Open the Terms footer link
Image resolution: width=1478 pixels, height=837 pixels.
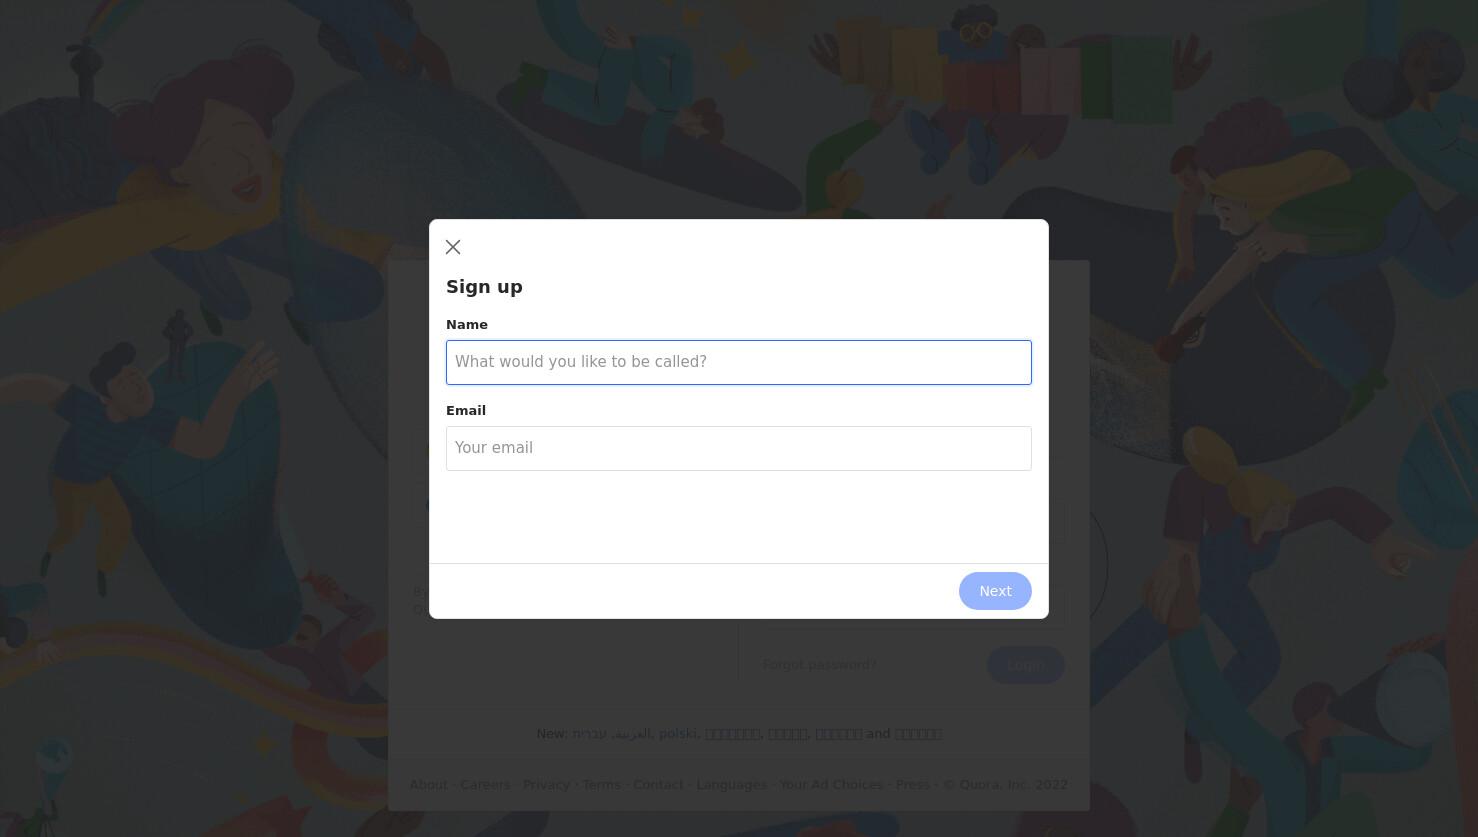601,785
